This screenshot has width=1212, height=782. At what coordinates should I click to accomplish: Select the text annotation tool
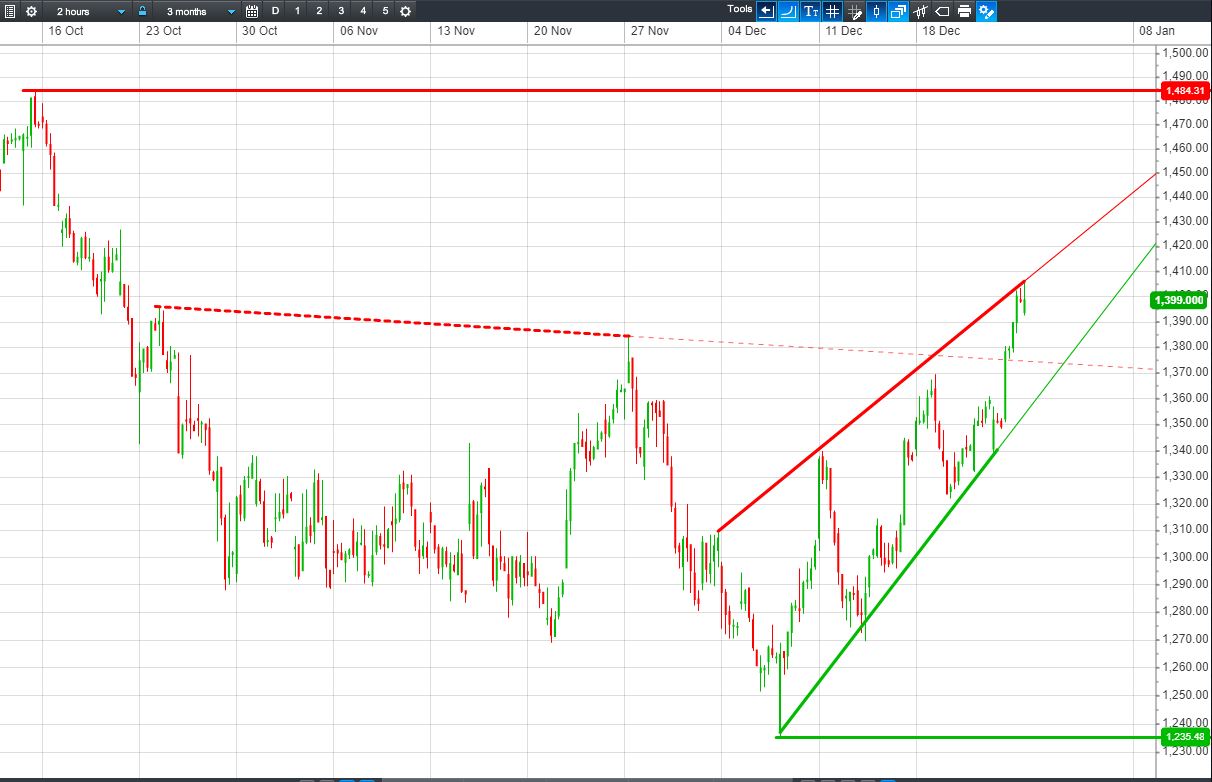tap(810, 11)
